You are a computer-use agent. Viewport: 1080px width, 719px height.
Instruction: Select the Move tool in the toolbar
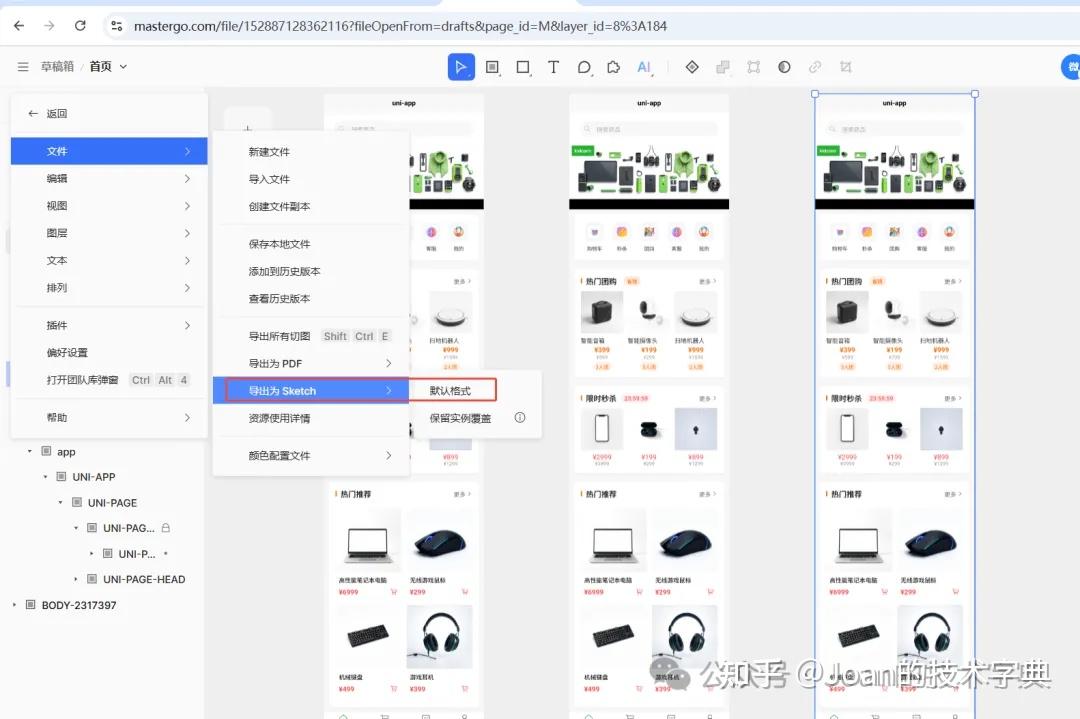pos(461,67)
